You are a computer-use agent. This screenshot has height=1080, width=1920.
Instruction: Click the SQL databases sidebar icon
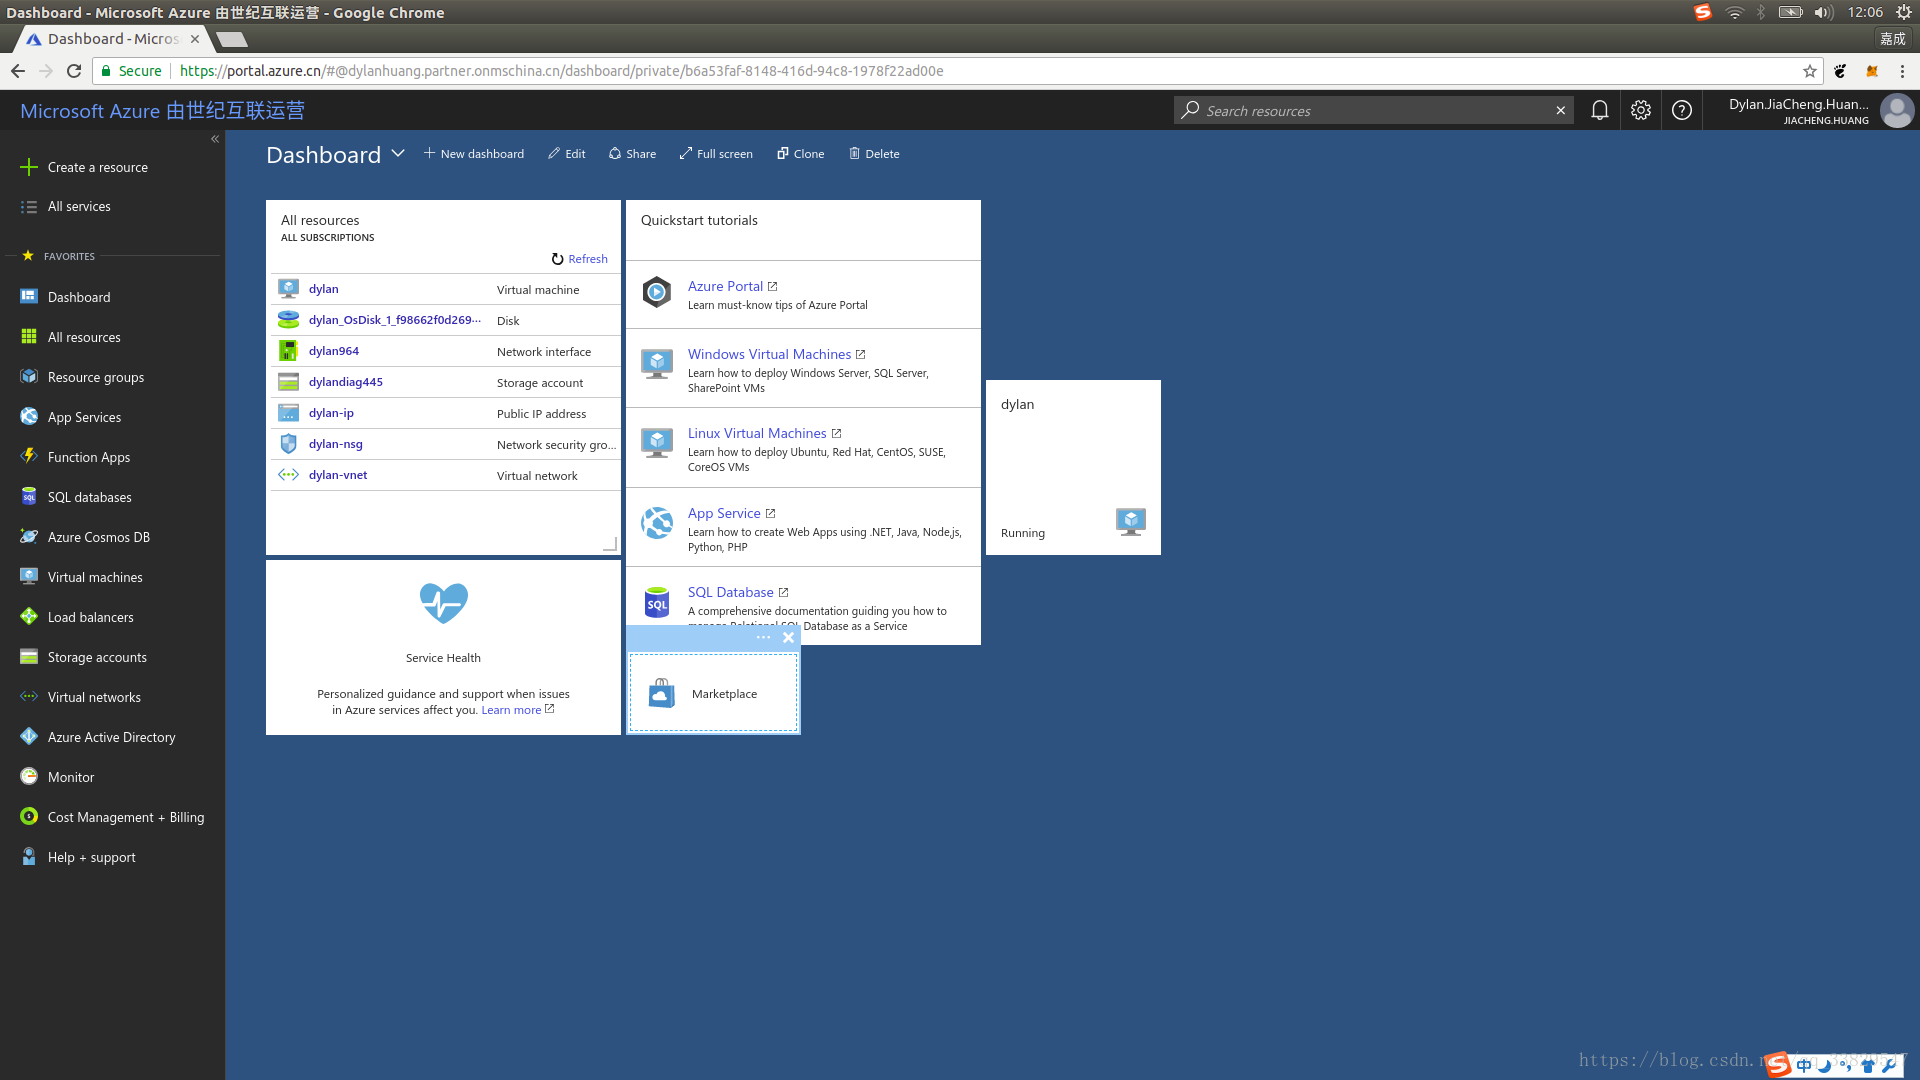pos(30,496)
